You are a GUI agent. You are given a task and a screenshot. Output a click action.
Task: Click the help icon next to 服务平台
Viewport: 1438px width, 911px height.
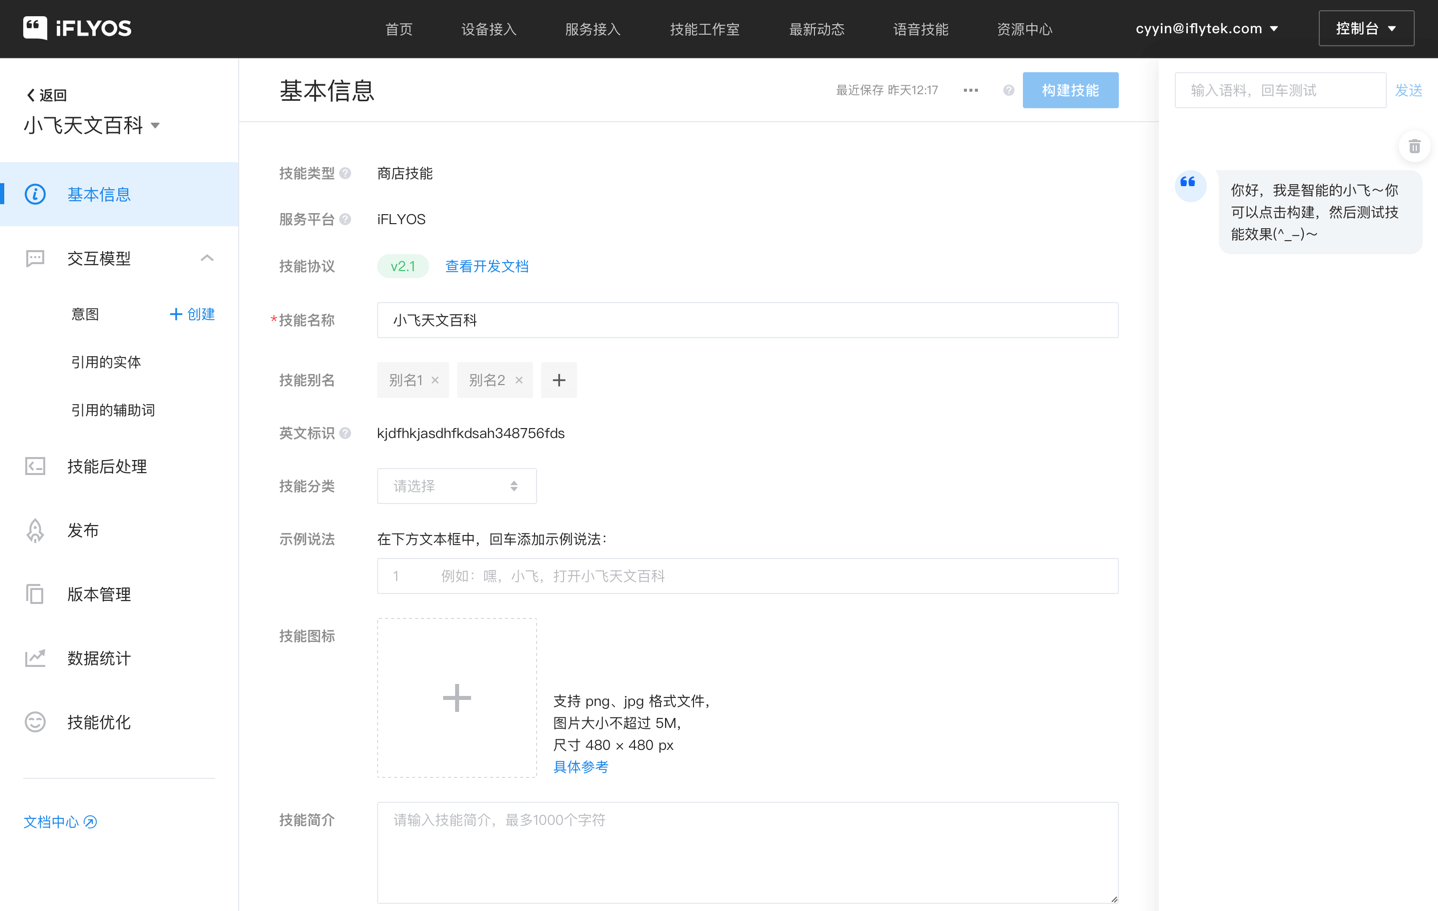pyautogui.click(x=345, y=219)
